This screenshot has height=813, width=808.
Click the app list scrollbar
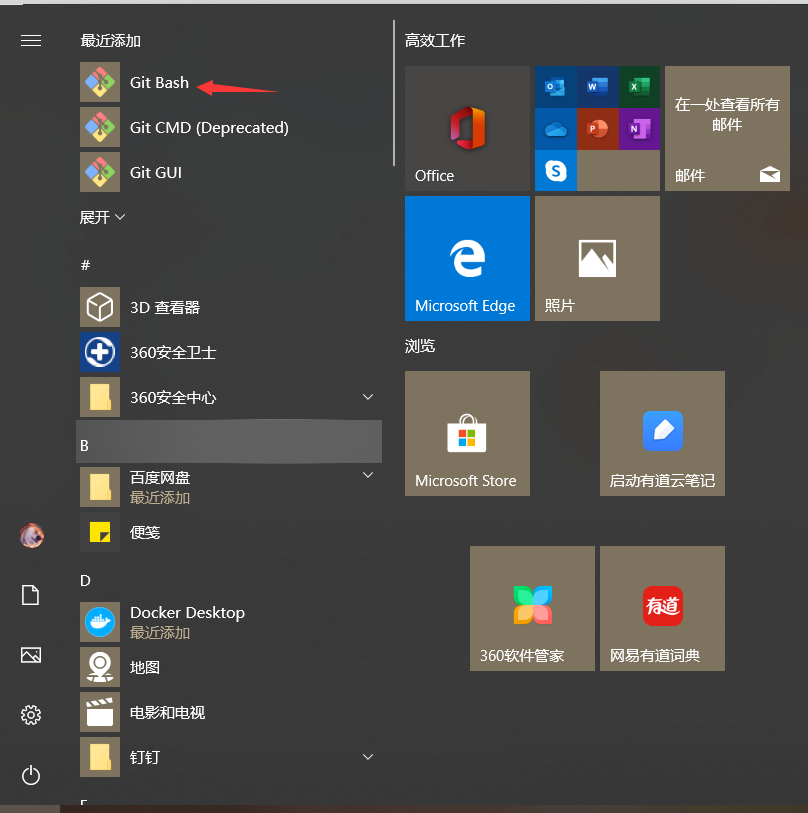click(x=394, y=93)
